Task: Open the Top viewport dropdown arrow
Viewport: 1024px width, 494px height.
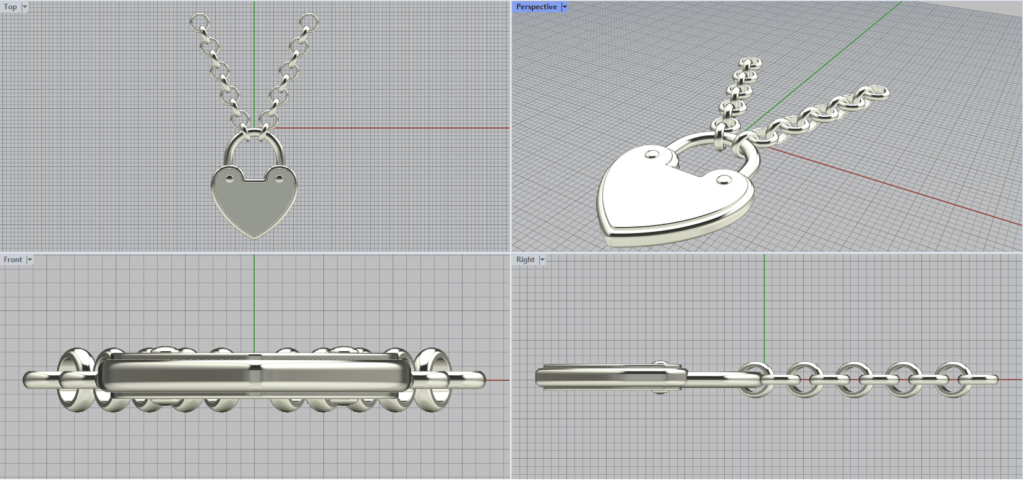Action: pyautogui.click(x=25, y=7)
